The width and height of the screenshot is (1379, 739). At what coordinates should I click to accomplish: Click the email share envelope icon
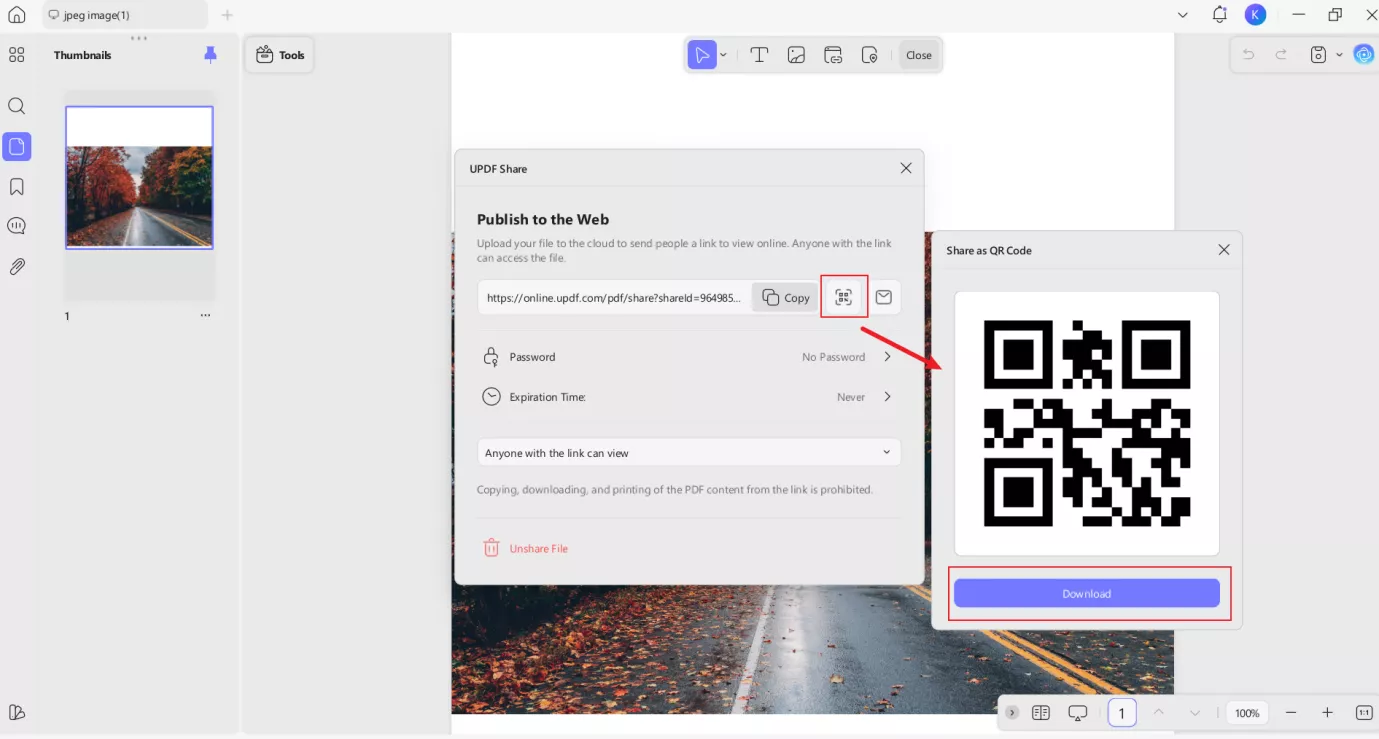[884, 297]
